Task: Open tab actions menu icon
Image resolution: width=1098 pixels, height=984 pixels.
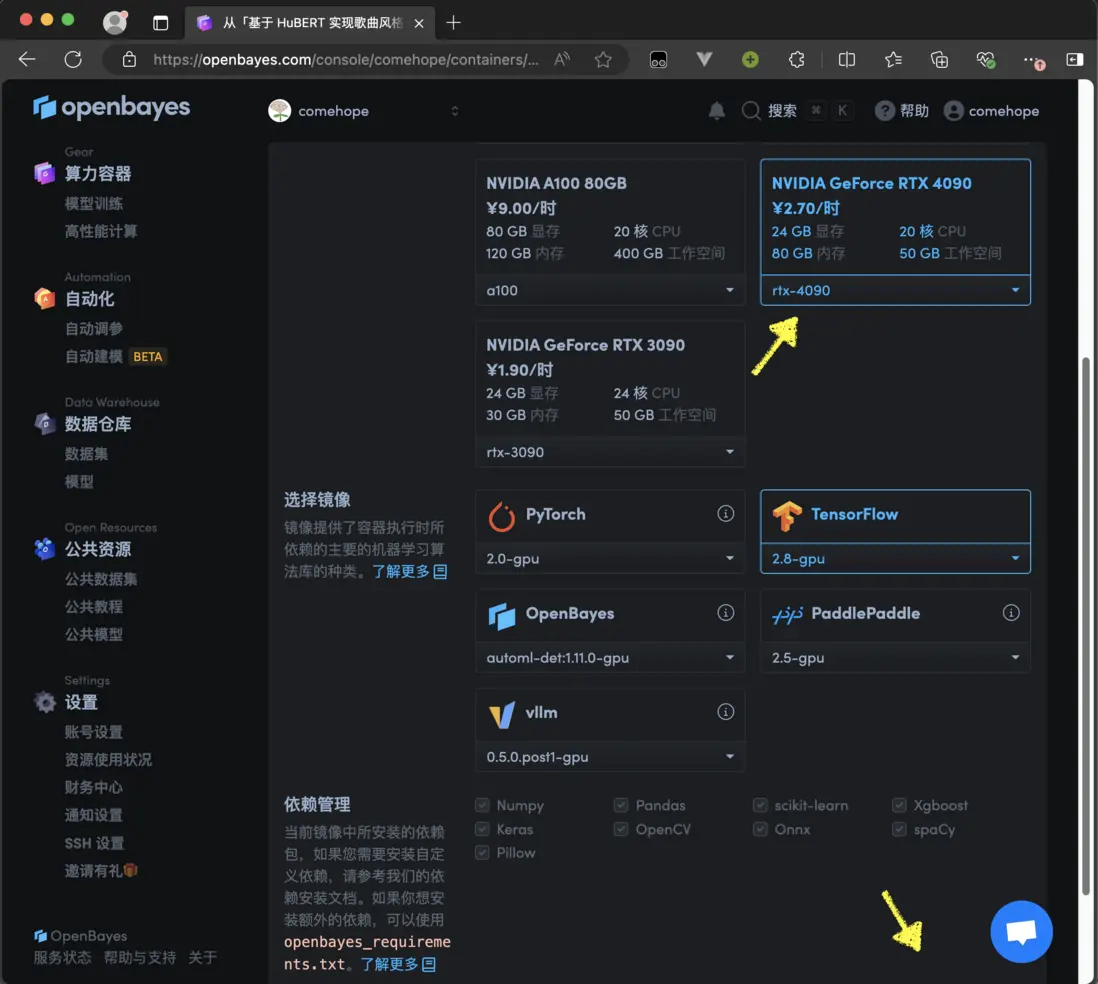Action: [x=160, y=23]
